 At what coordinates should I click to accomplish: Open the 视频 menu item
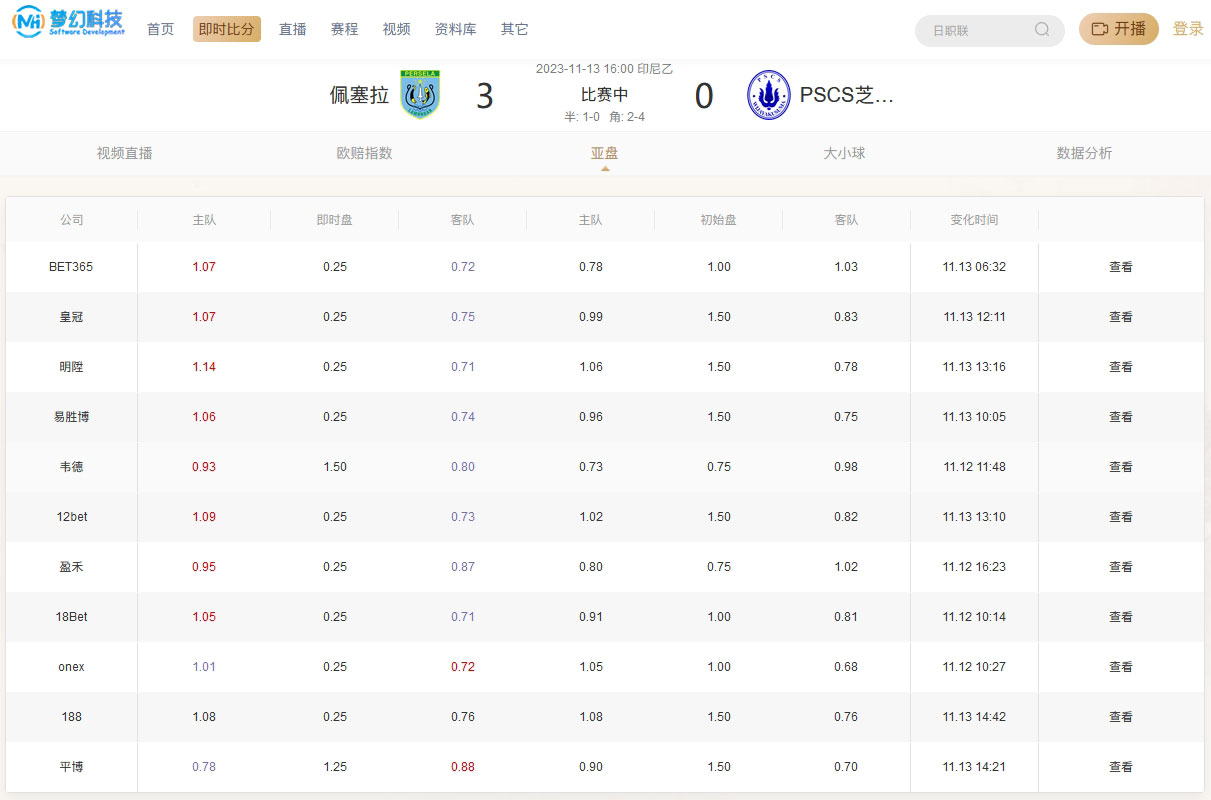[397, 30]
